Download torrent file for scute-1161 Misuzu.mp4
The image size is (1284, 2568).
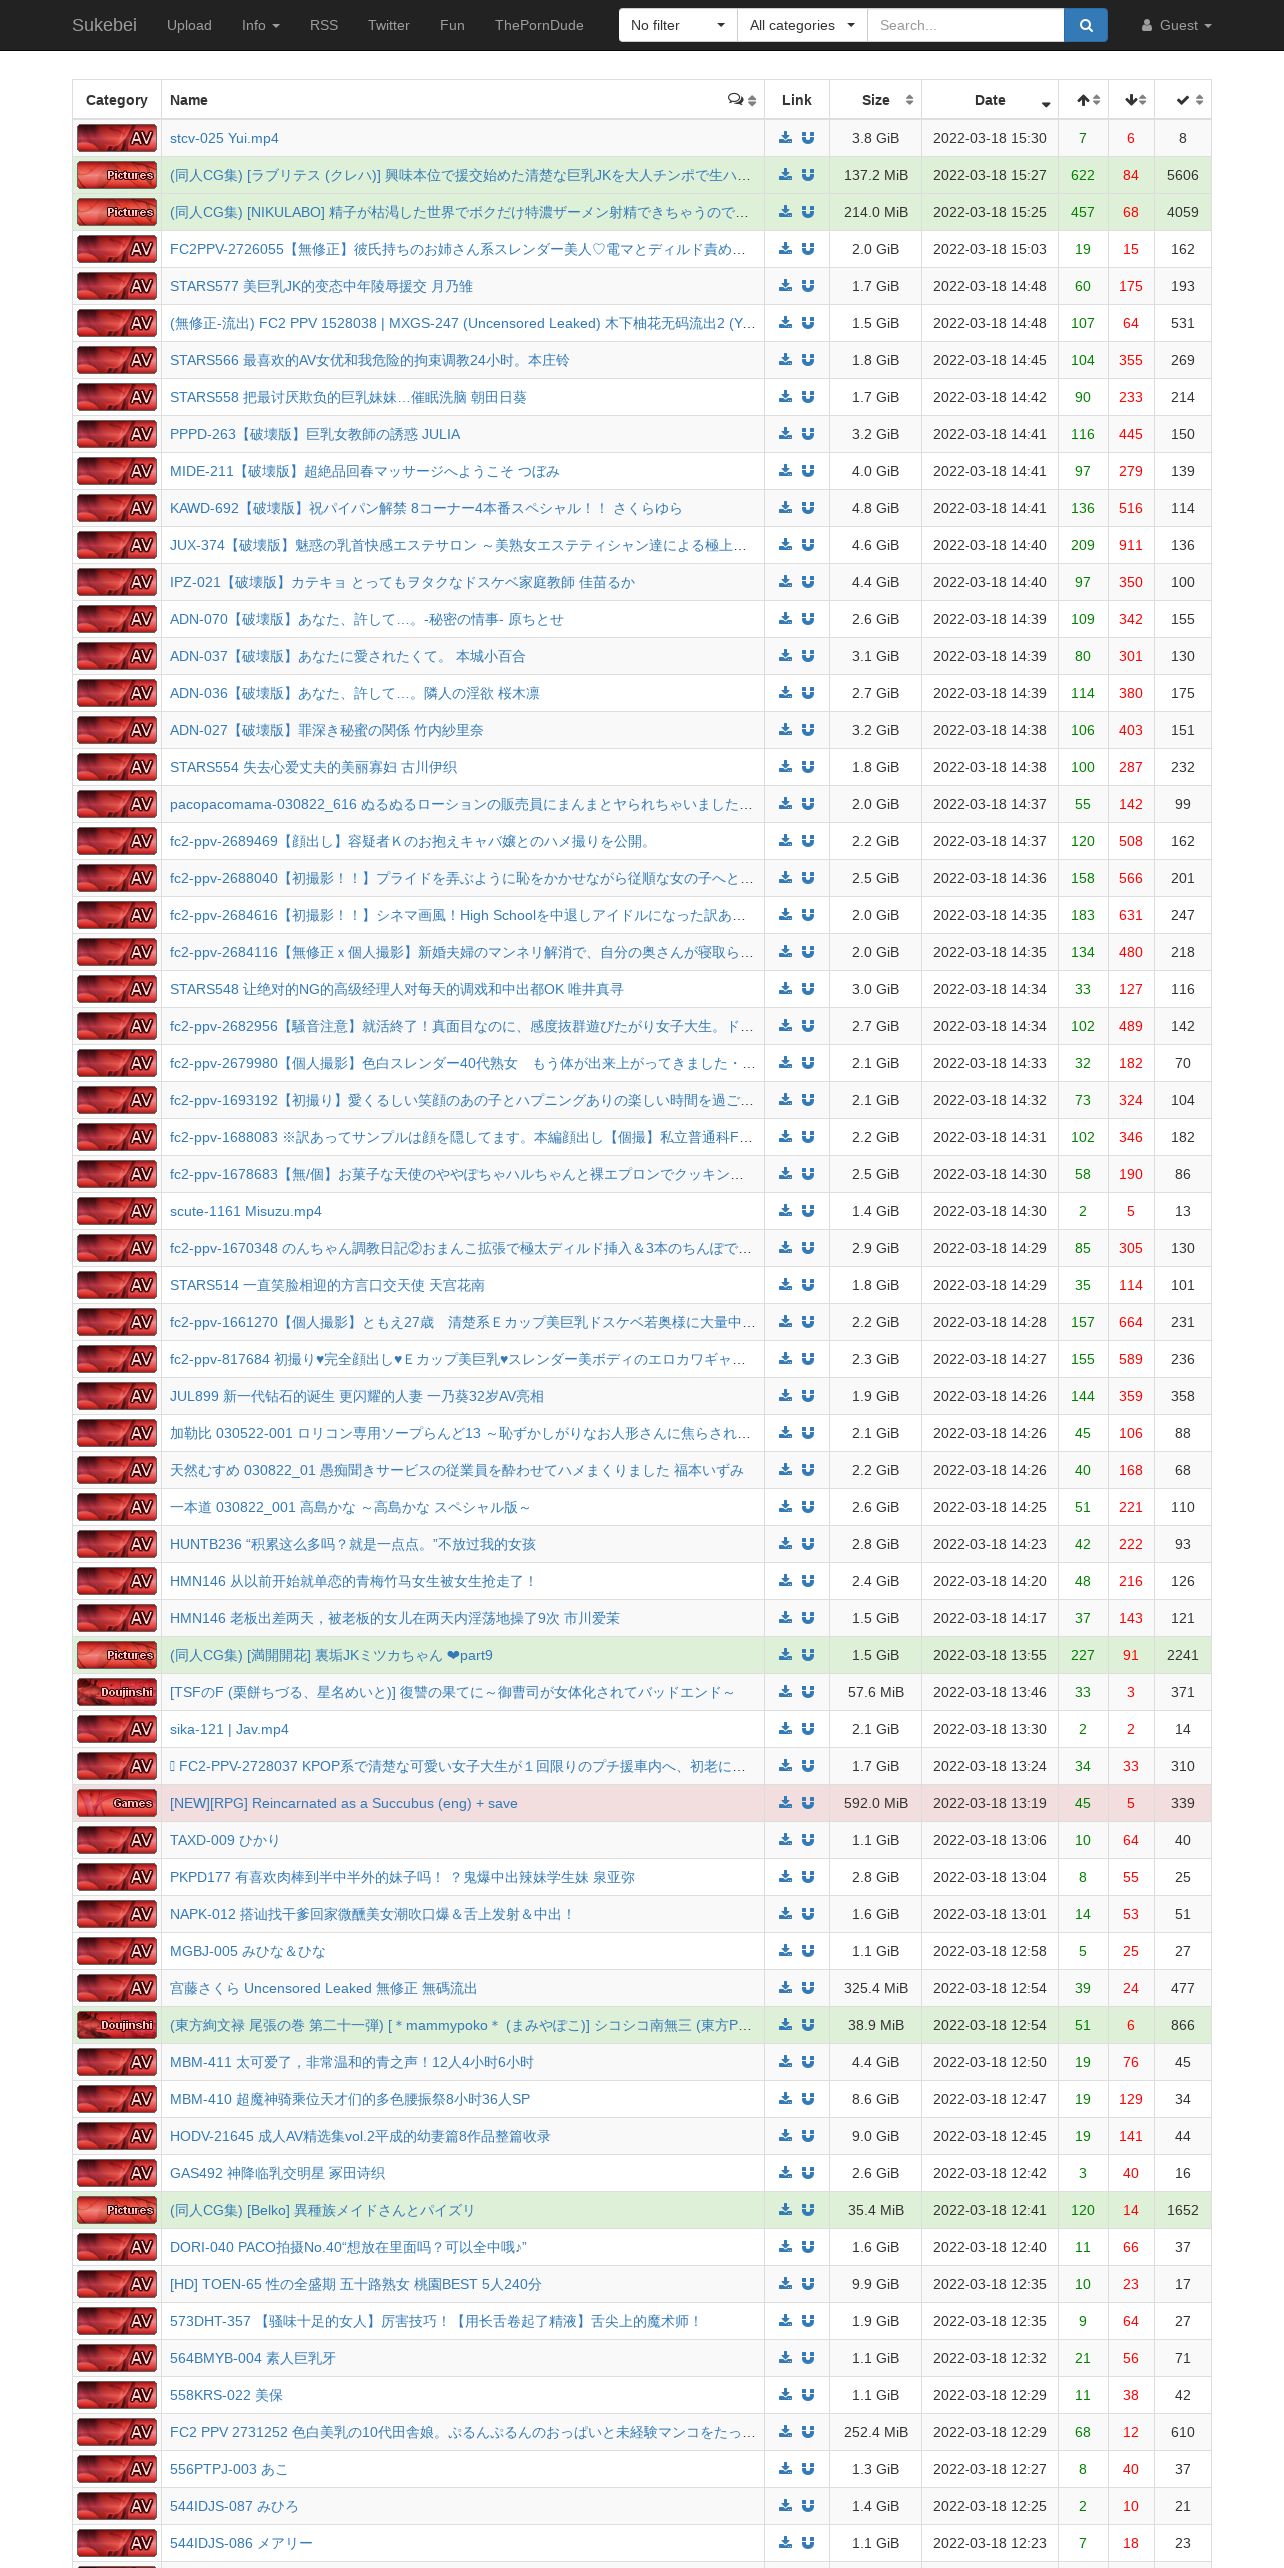[x=786, y=1211]
